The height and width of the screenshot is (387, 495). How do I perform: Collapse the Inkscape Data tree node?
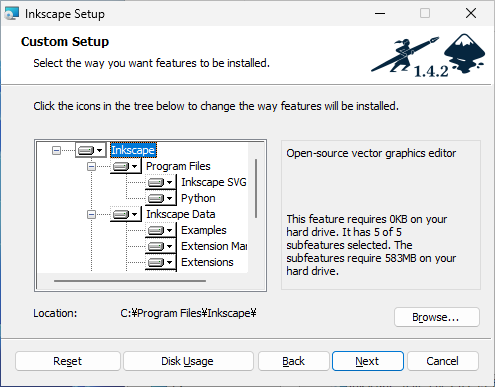(x=91, y=214)
